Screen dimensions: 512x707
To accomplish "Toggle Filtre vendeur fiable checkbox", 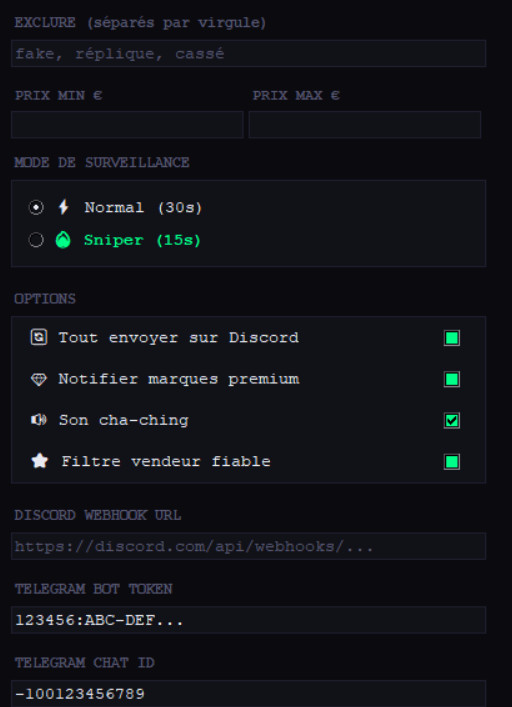I will pyautogui.click(x=452, y=462).
